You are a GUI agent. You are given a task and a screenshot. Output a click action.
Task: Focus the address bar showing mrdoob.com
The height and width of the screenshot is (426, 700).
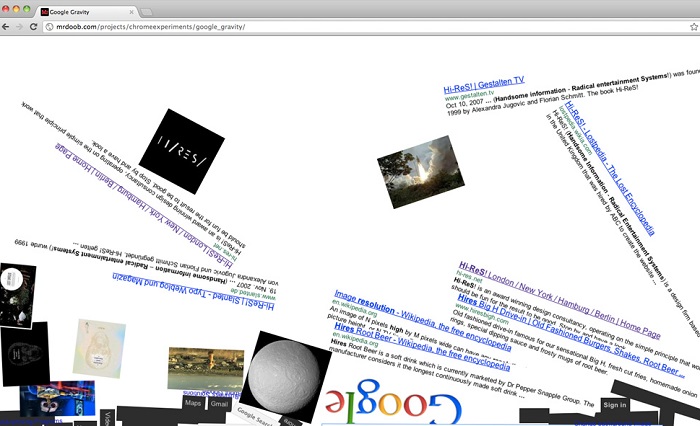(x=366, y=27)
